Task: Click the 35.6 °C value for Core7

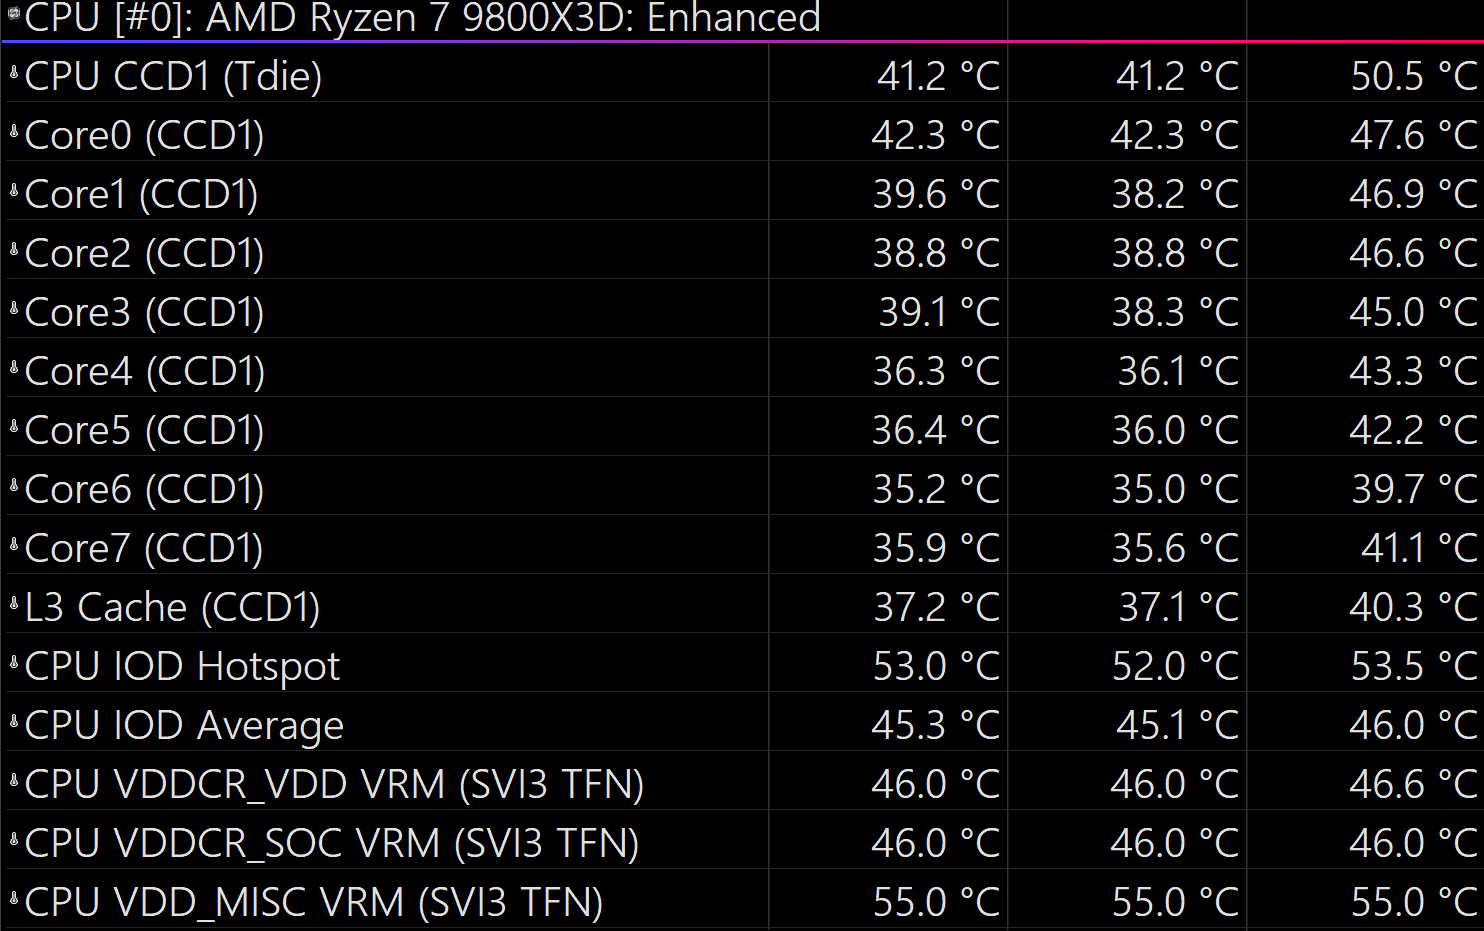Action: [x=1175, y=549]
